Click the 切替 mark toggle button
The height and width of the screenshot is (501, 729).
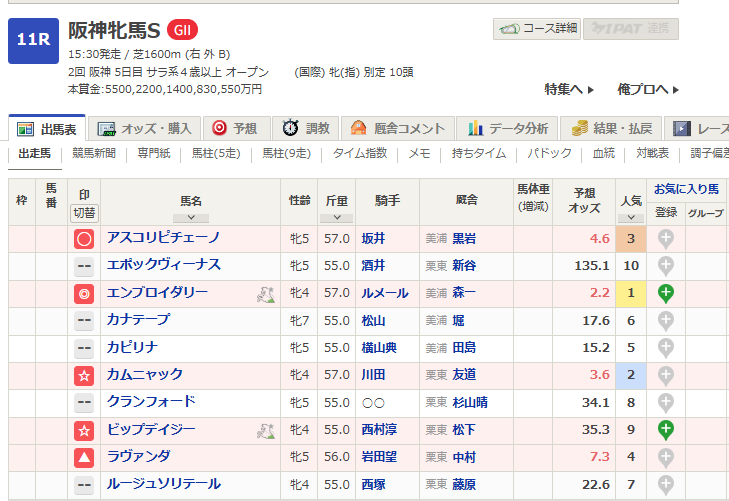(x=84, y=213)
